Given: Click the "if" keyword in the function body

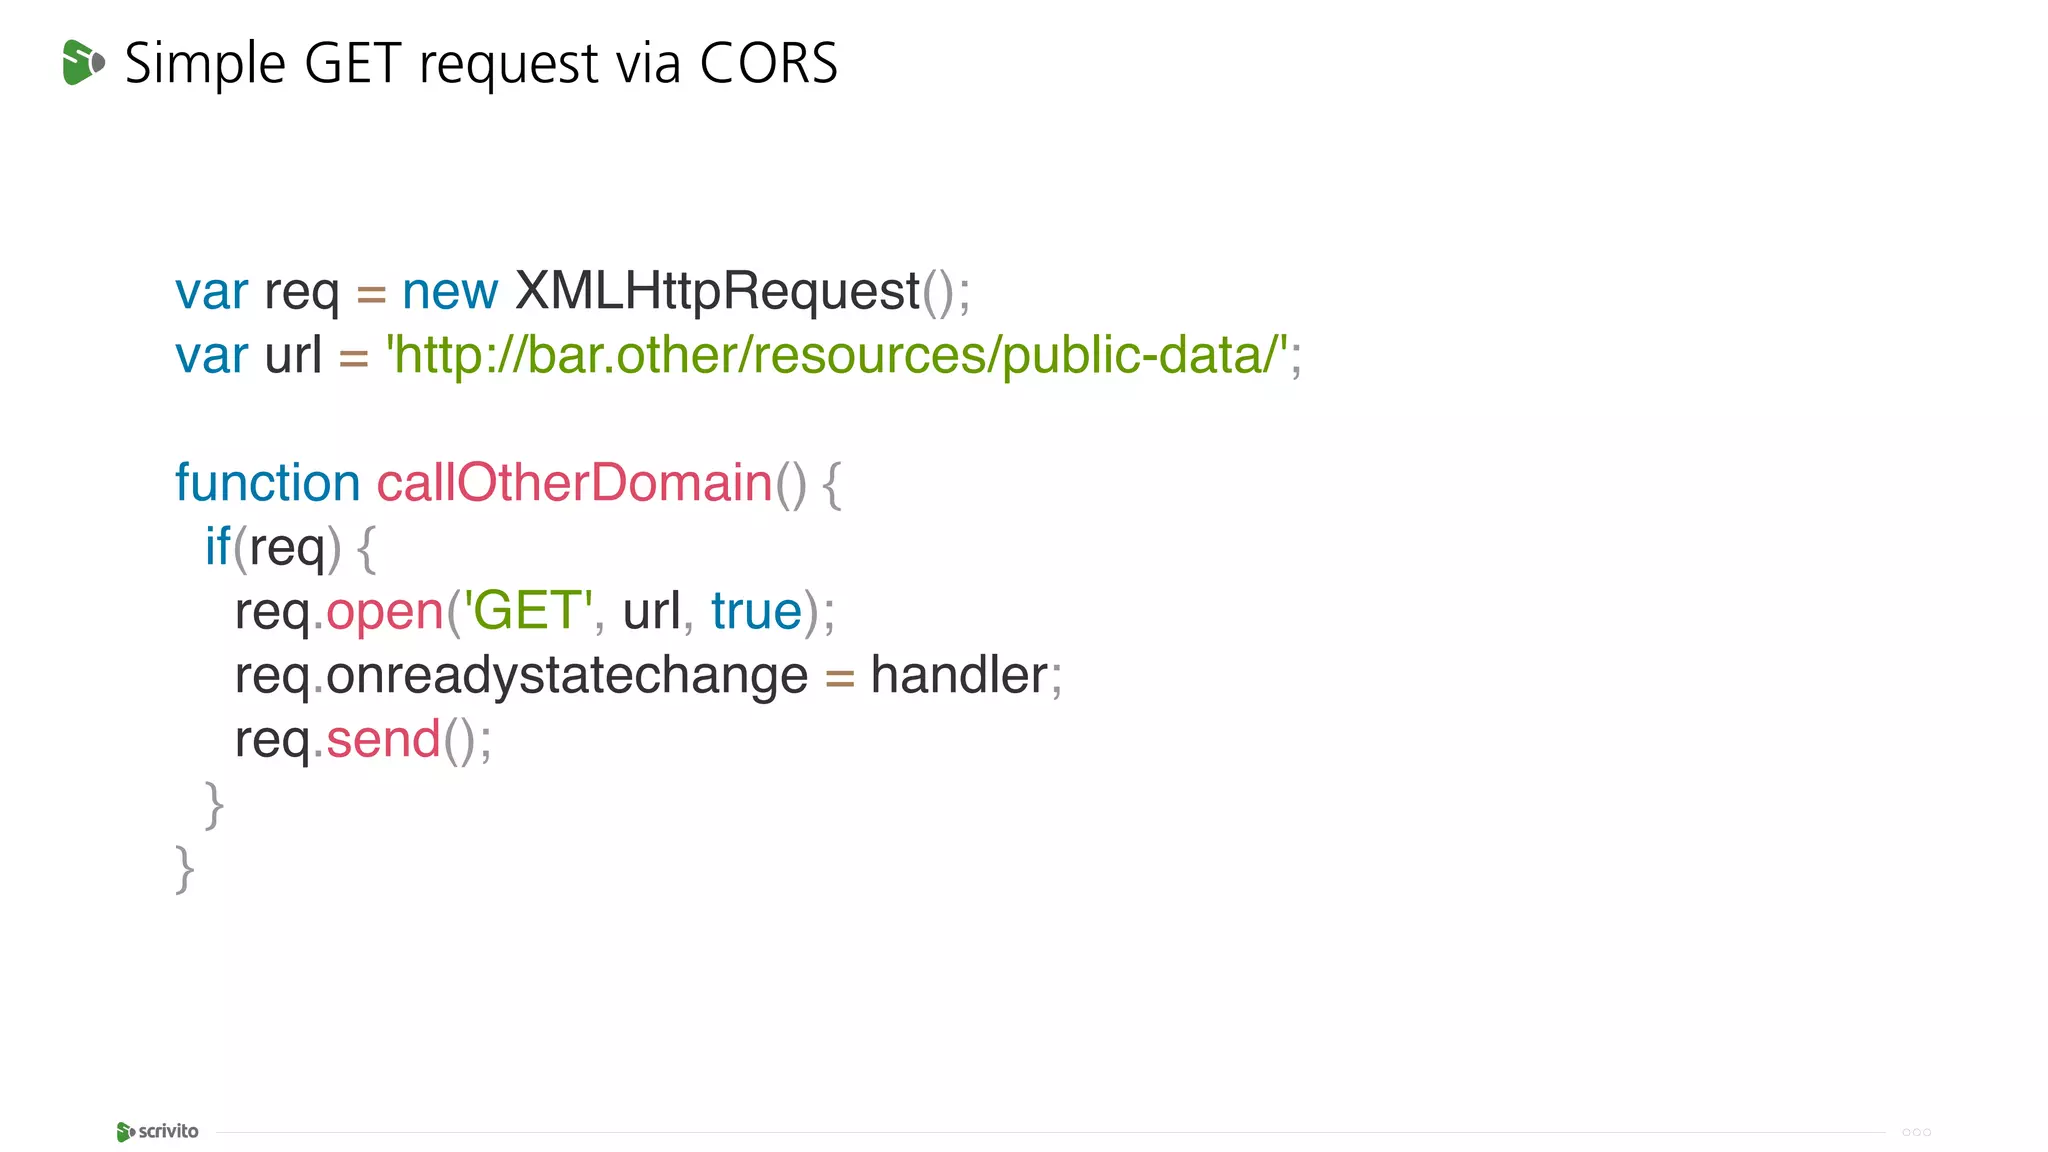Looking at the screenshot, I should coord(217,547).
